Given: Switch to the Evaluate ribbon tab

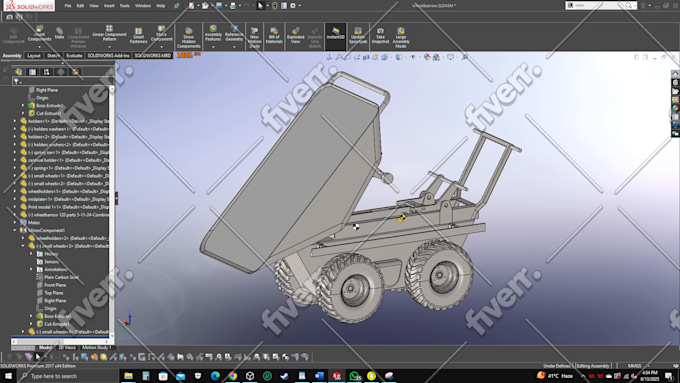Looking at the screenshot, I should tap(74, 56).
